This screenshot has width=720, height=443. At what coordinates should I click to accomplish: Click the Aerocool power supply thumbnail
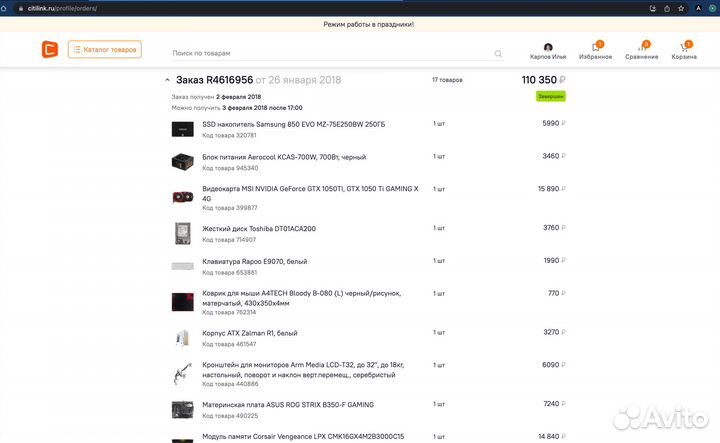click(182, 162)
